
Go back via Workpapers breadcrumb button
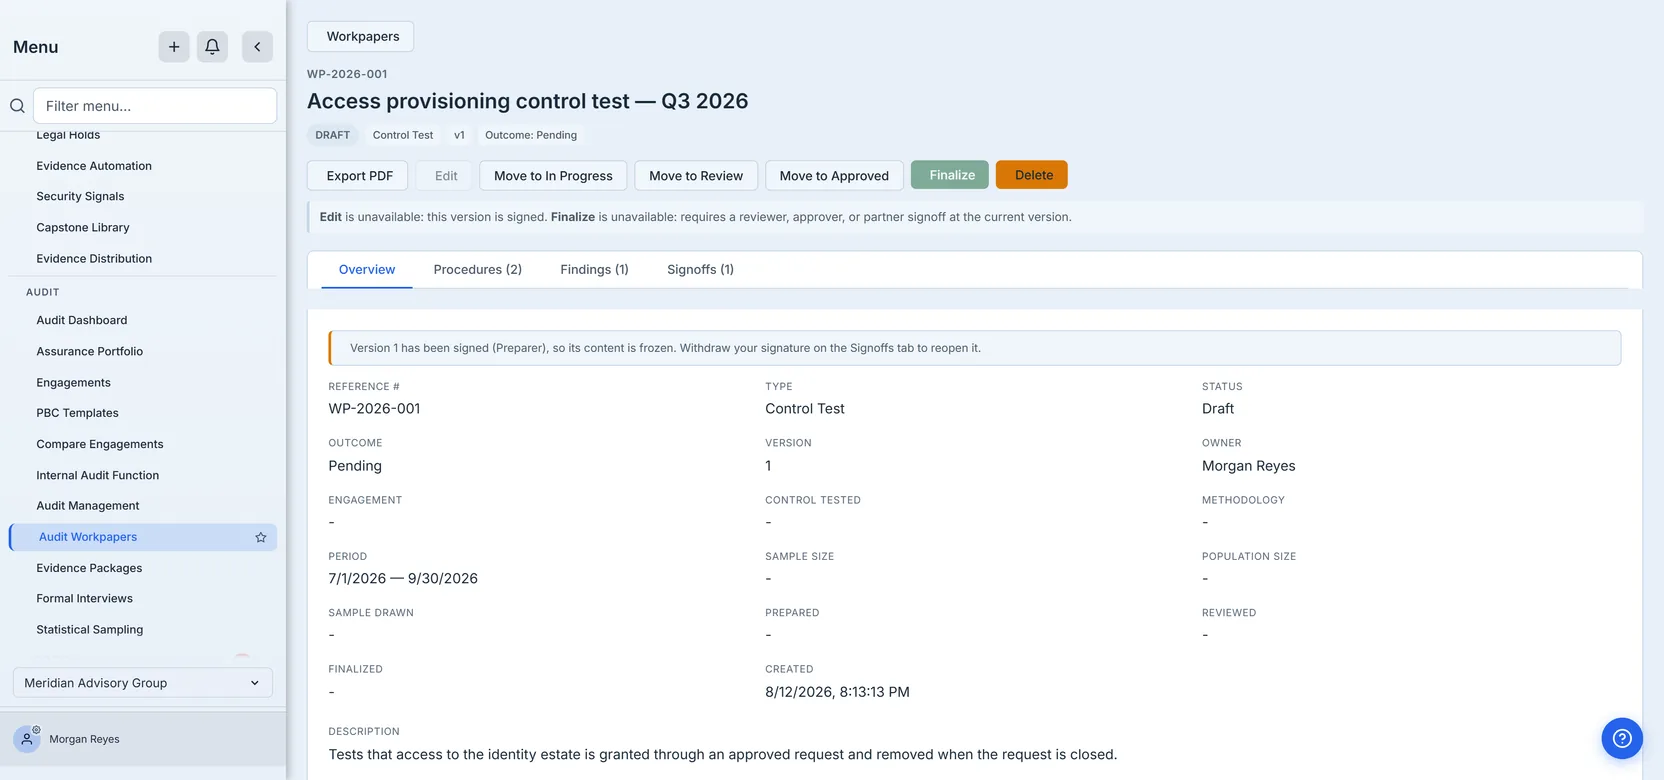(x=361, y=36)
